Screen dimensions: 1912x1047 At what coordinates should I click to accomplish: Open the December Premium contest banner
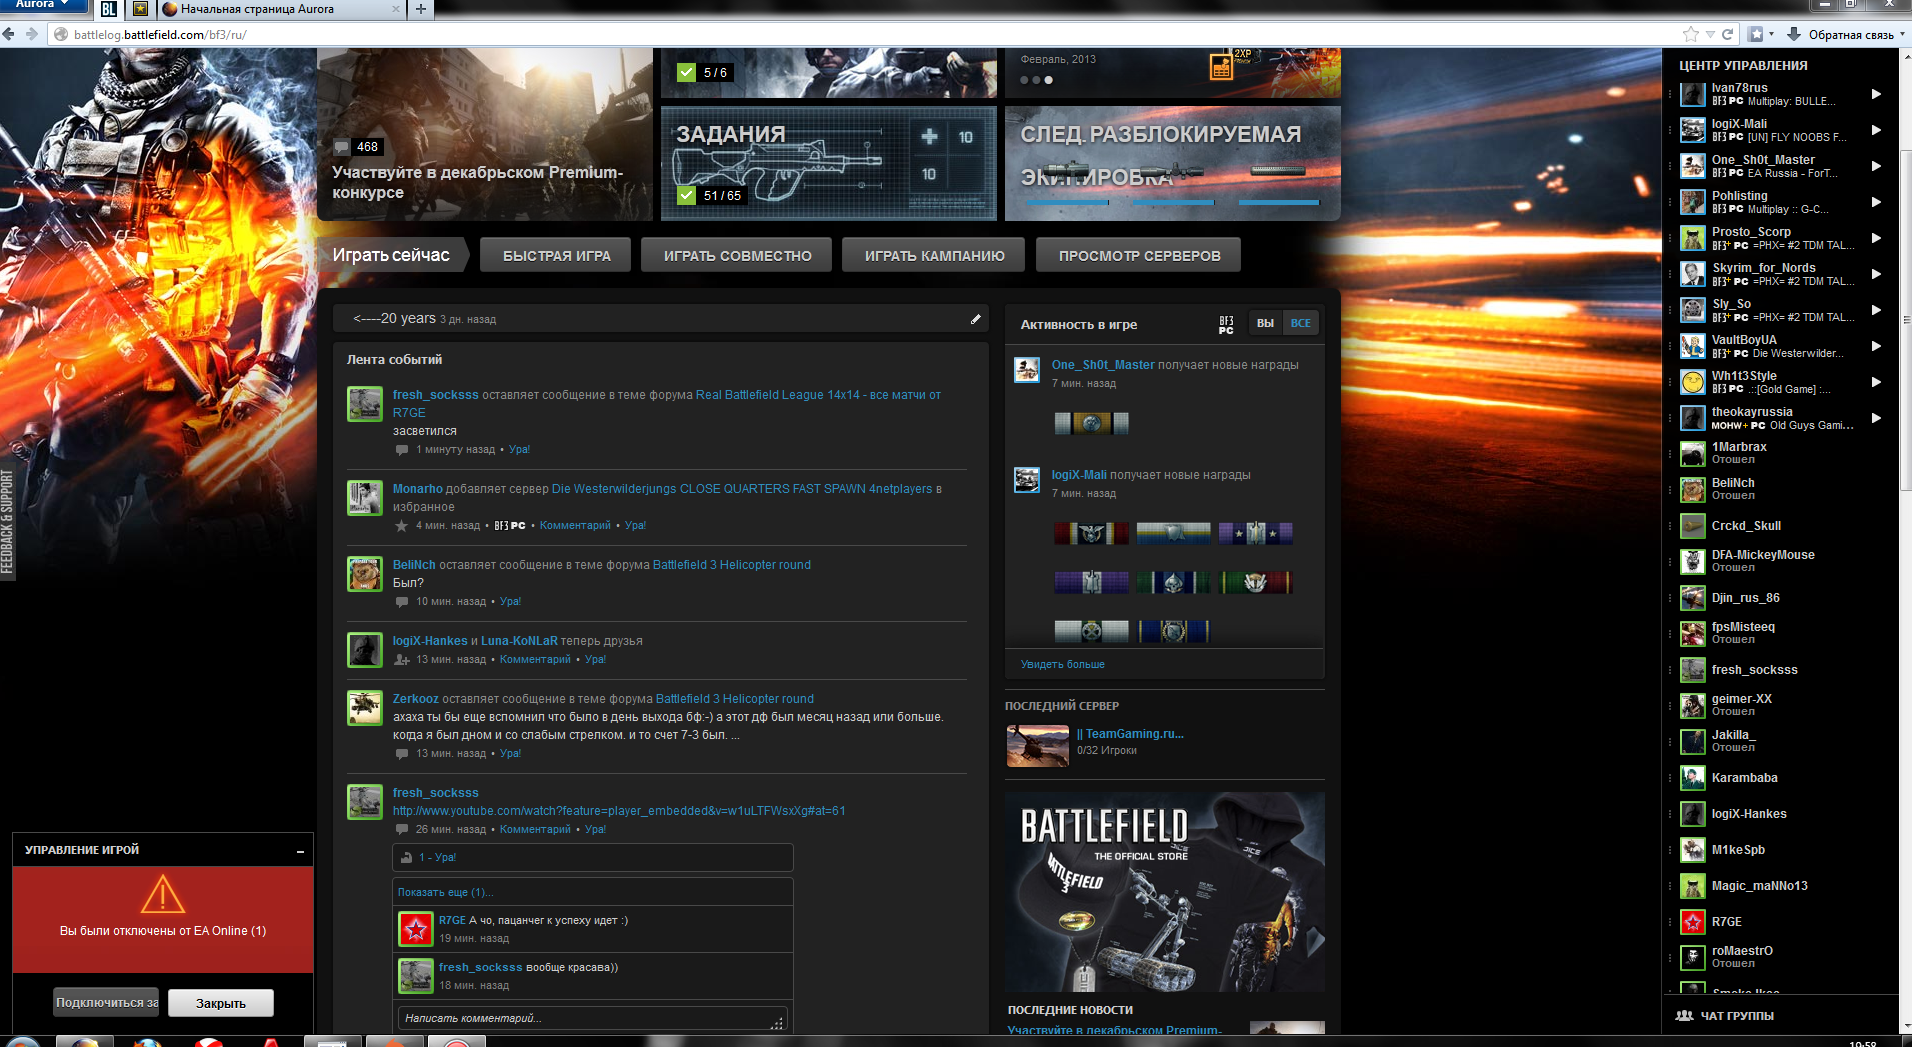(485, 134)
